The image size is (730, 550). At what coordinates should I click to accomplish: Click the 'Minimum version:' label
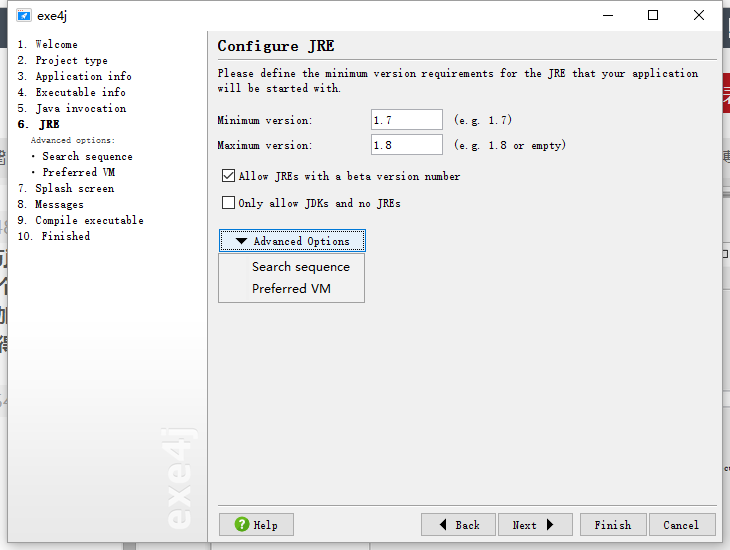(265, 120)
